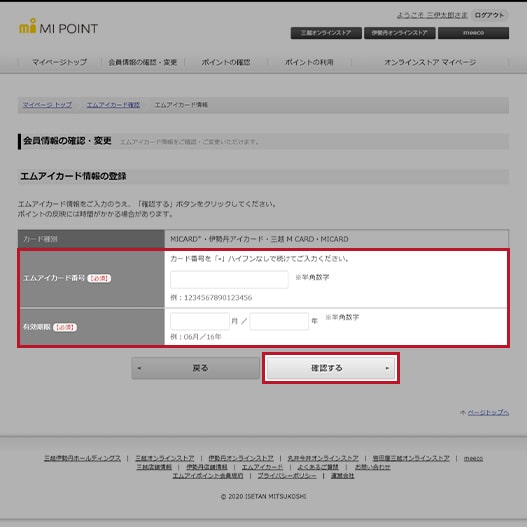Open オンラインストア マイページ navigation tab
The image size is (527, 527).
pyautogui.click(x=430, y=62)
